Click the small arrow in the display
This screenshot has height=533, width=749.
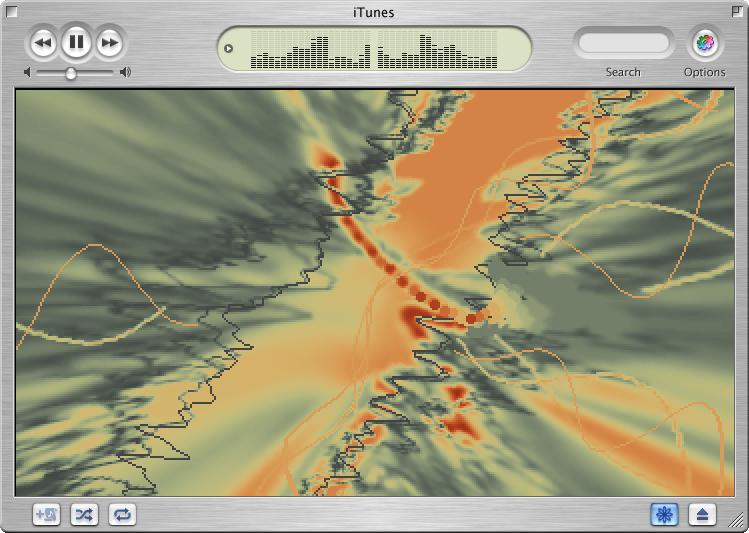[228, 48]
